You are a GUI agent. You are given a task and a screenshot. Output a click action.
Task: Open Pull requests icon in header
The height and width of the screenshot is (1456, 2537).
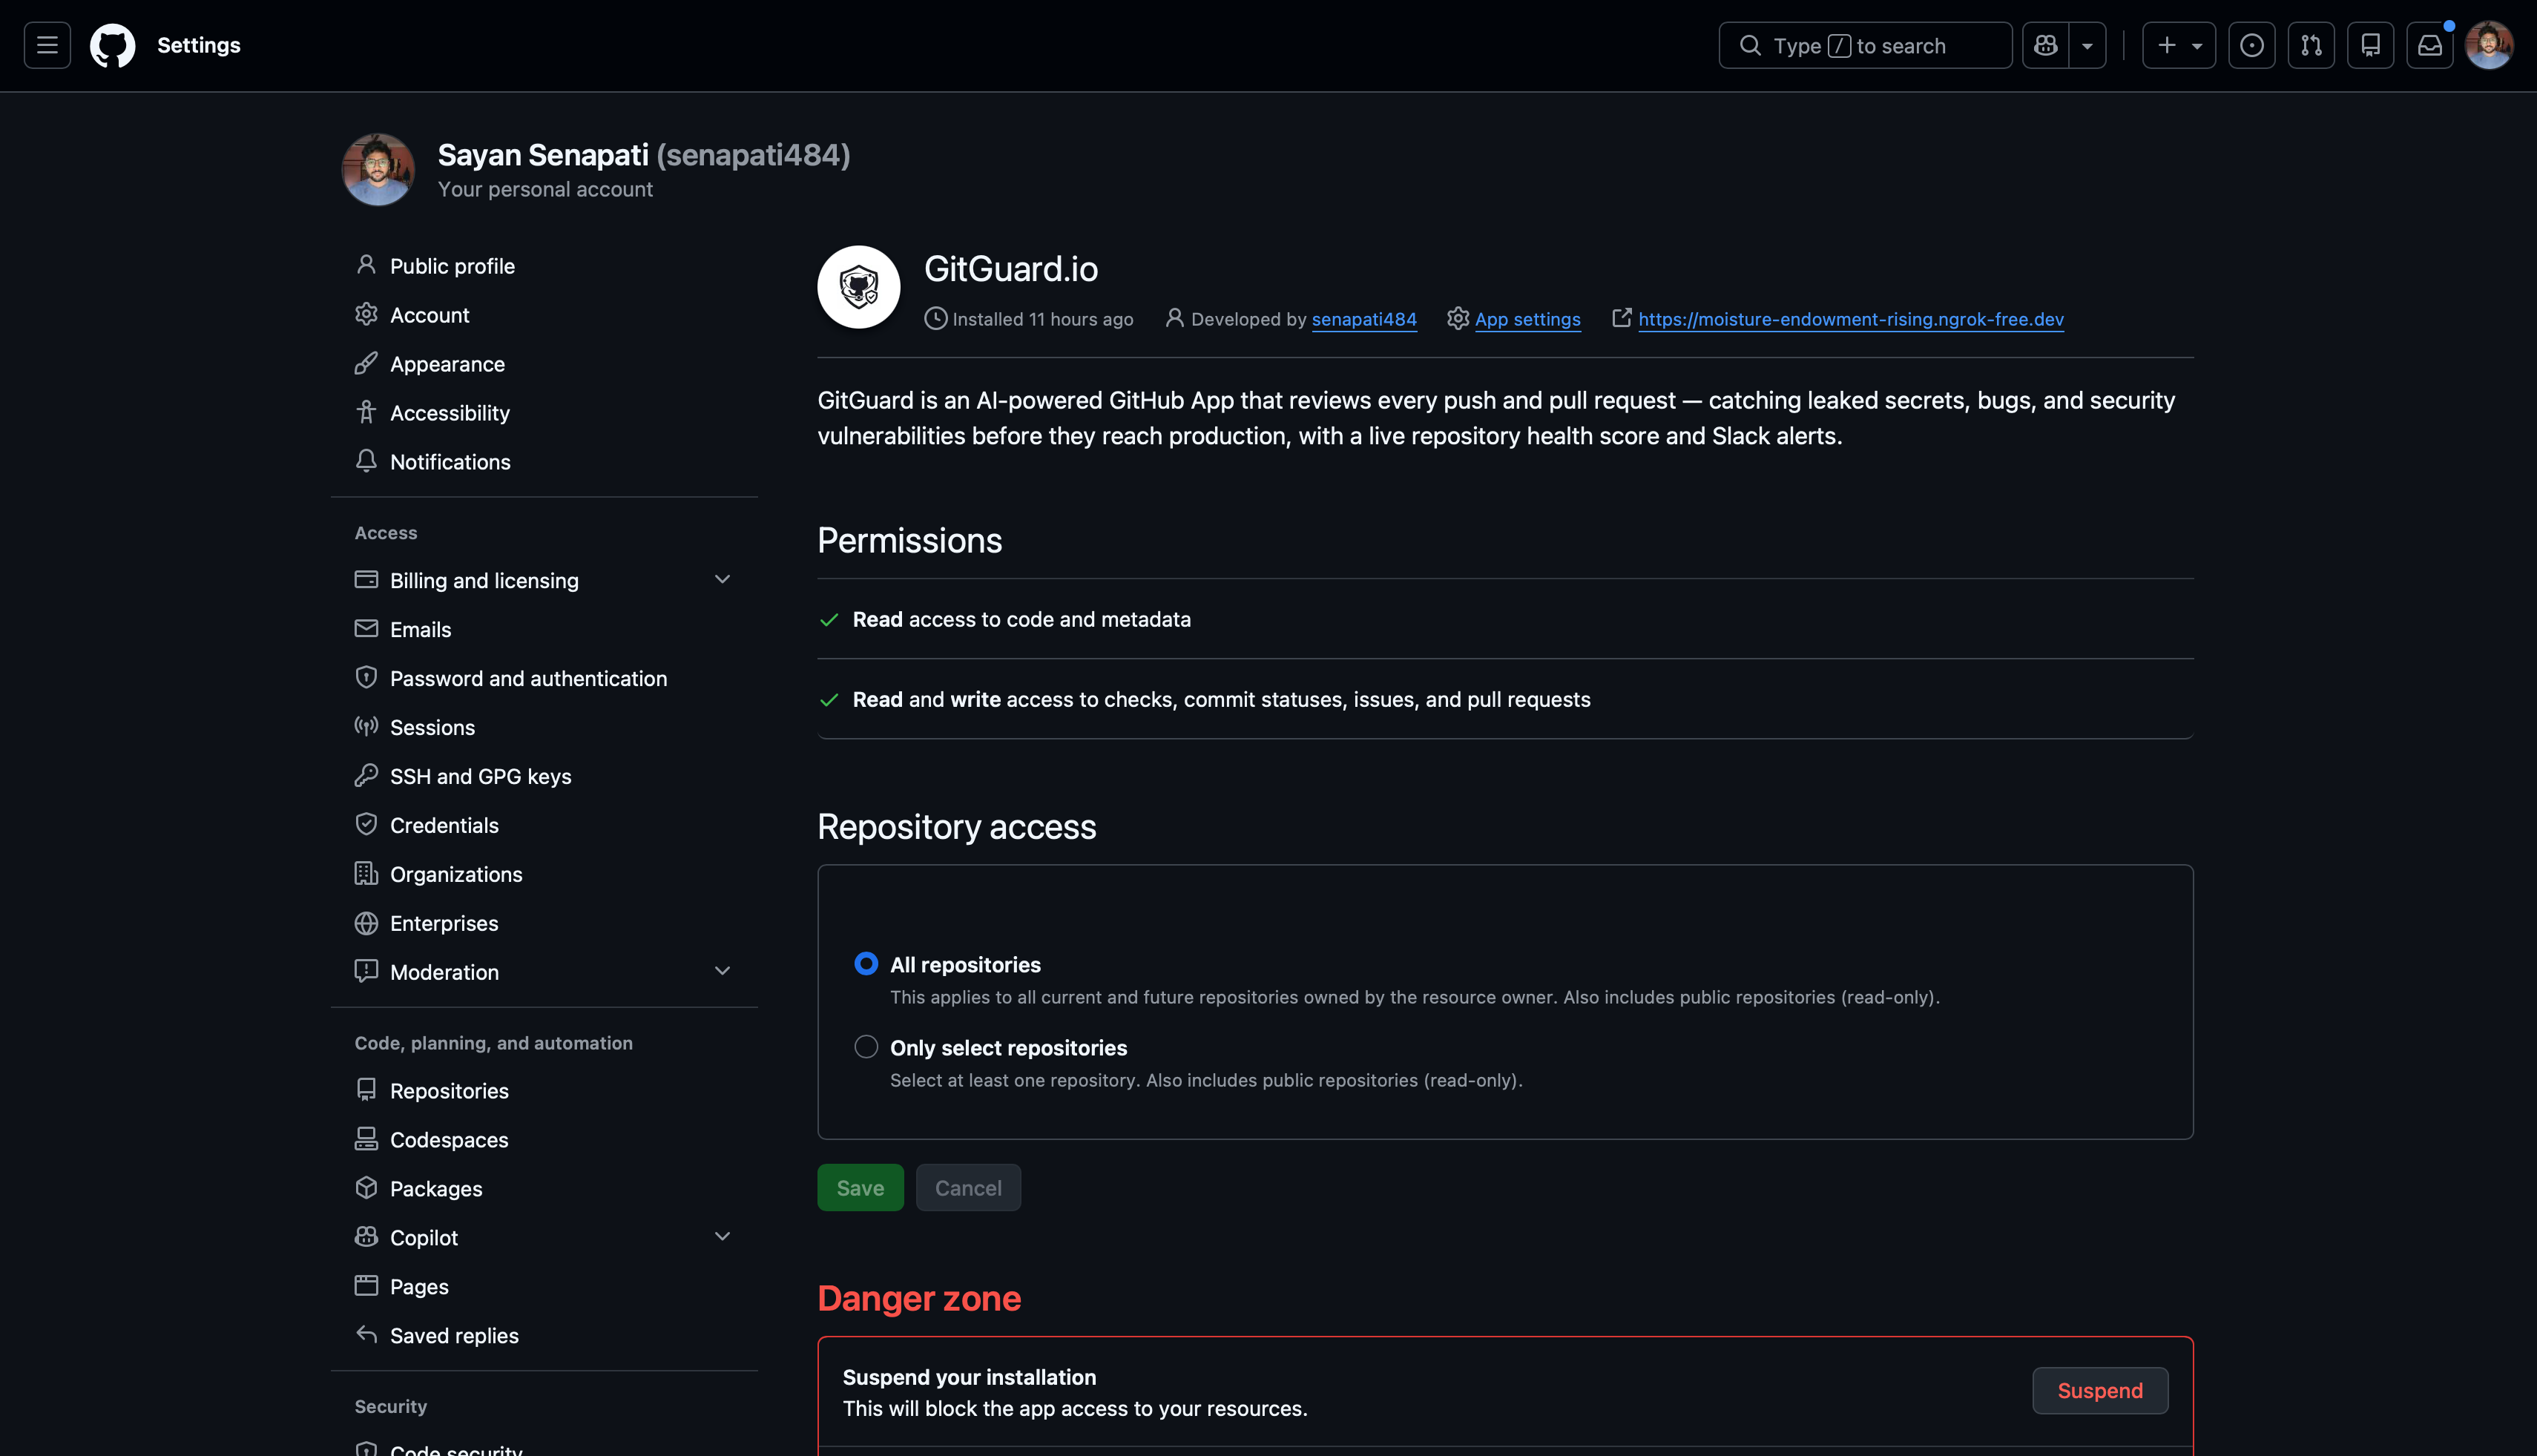point(2311,45)
